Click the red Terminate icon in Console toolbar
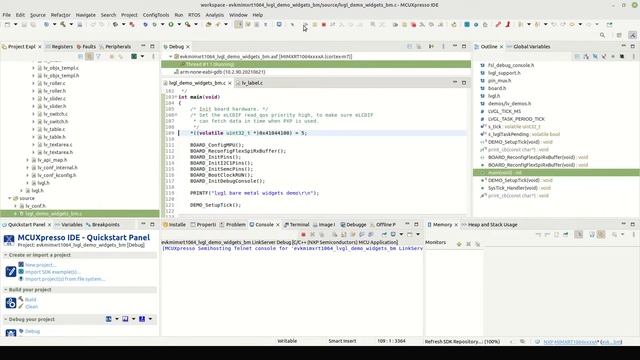This screenshot has height=360, width=640. [x=303, y=234]
